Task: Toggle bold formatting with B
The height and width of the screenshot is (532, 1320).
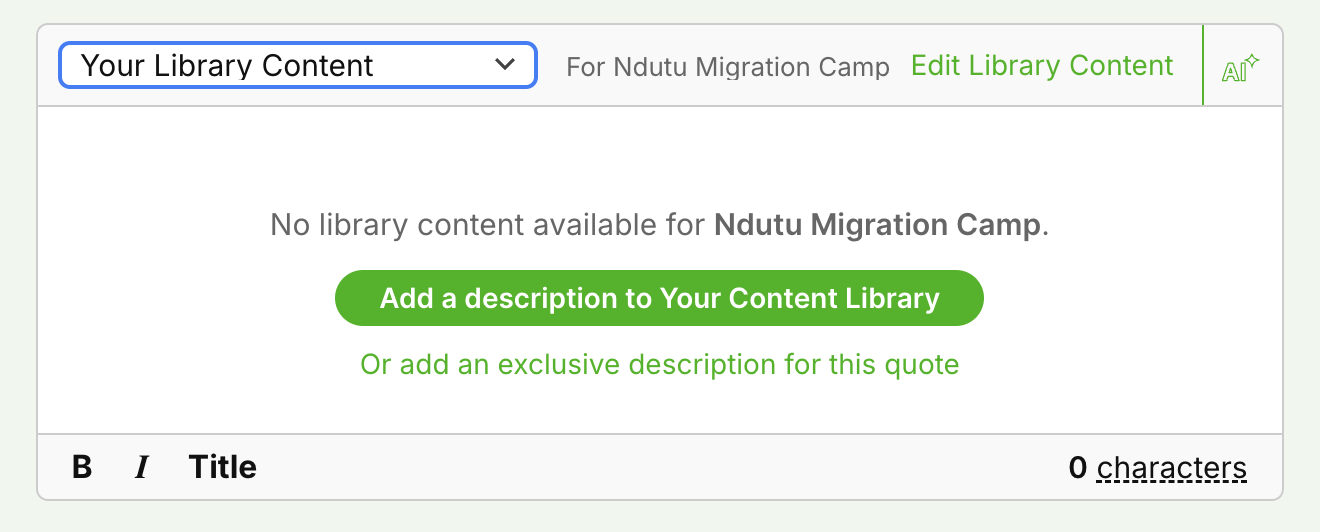Action: 82,467
